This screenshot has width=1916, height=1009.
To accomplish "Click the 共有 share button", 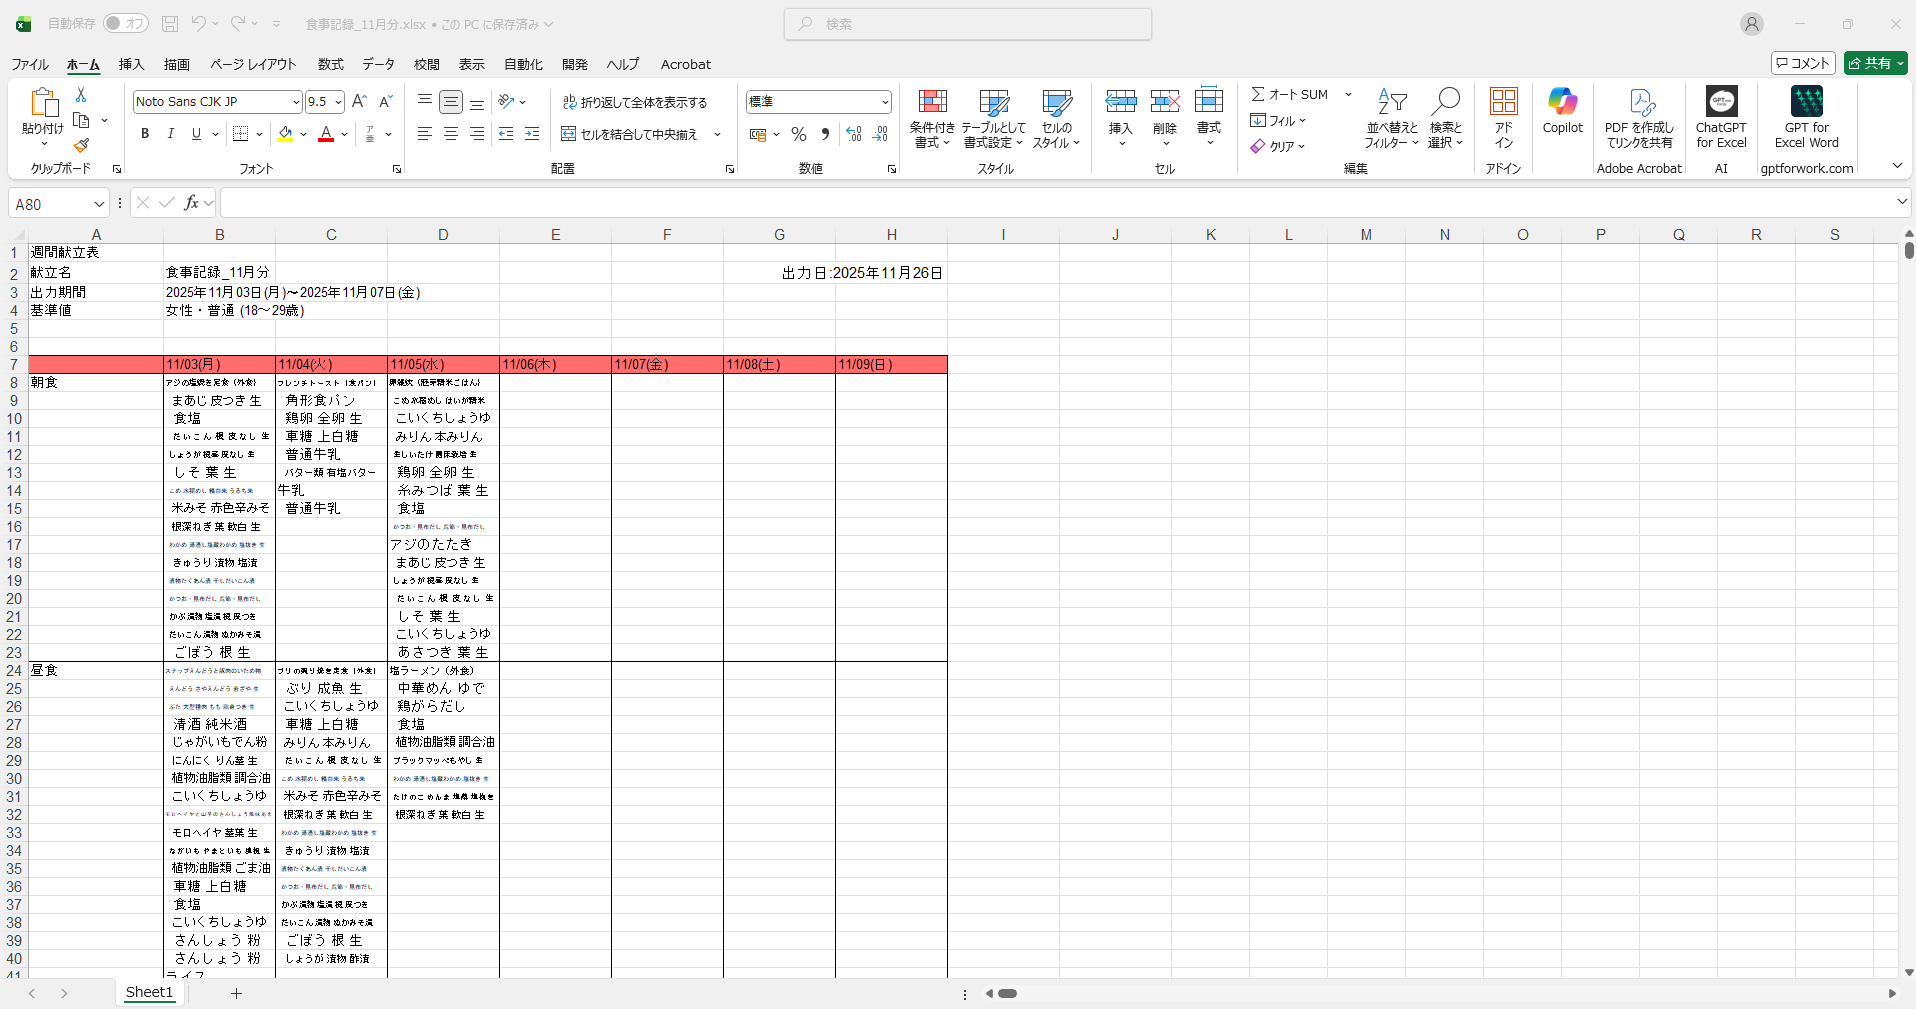I will click(1875, 63).
